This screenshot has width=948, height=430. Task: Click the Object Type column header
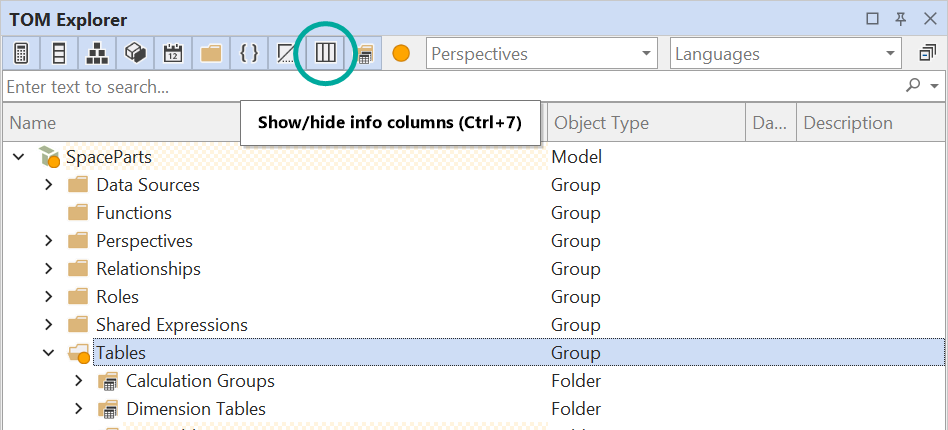(647, 123)
